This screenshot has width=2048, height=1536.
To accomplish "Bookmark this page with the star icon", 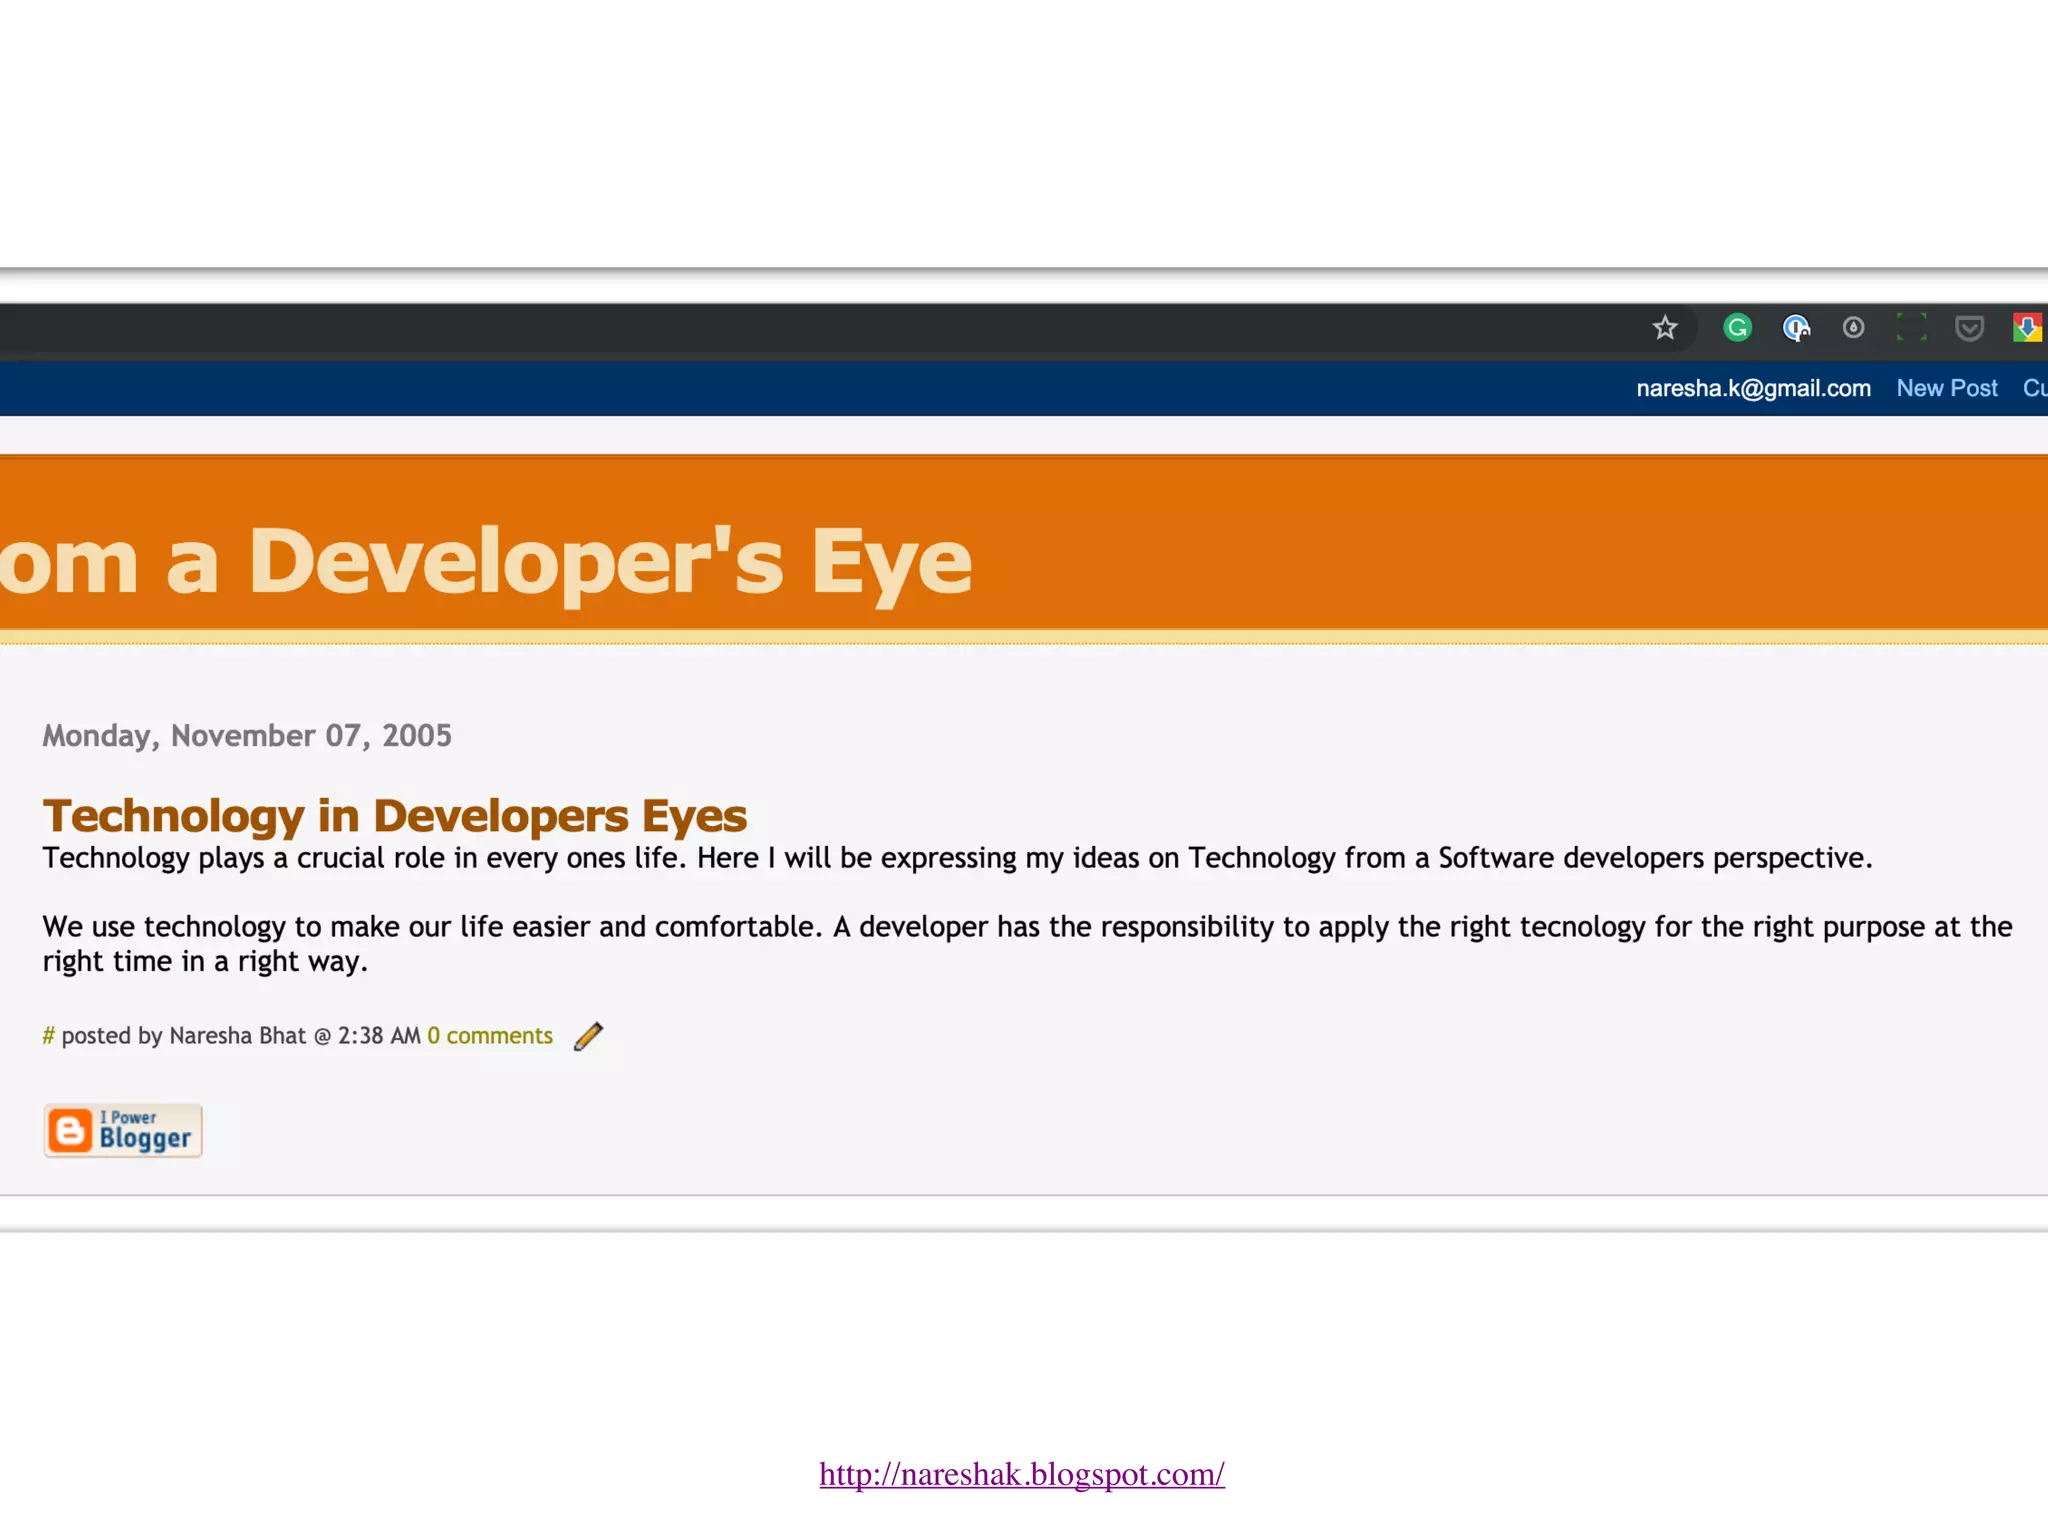I will (1664, 328).
